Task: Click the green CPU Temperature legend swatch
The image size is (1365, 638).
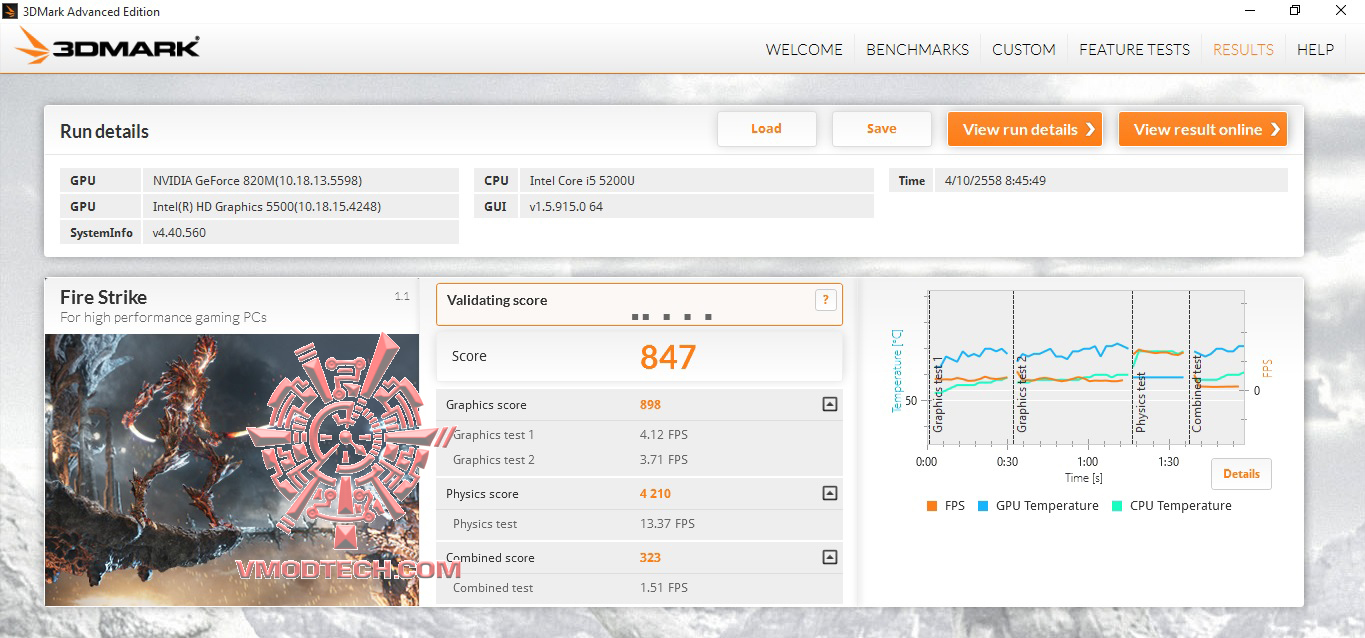Action: pyautogui.click(x=1118, y=506)
